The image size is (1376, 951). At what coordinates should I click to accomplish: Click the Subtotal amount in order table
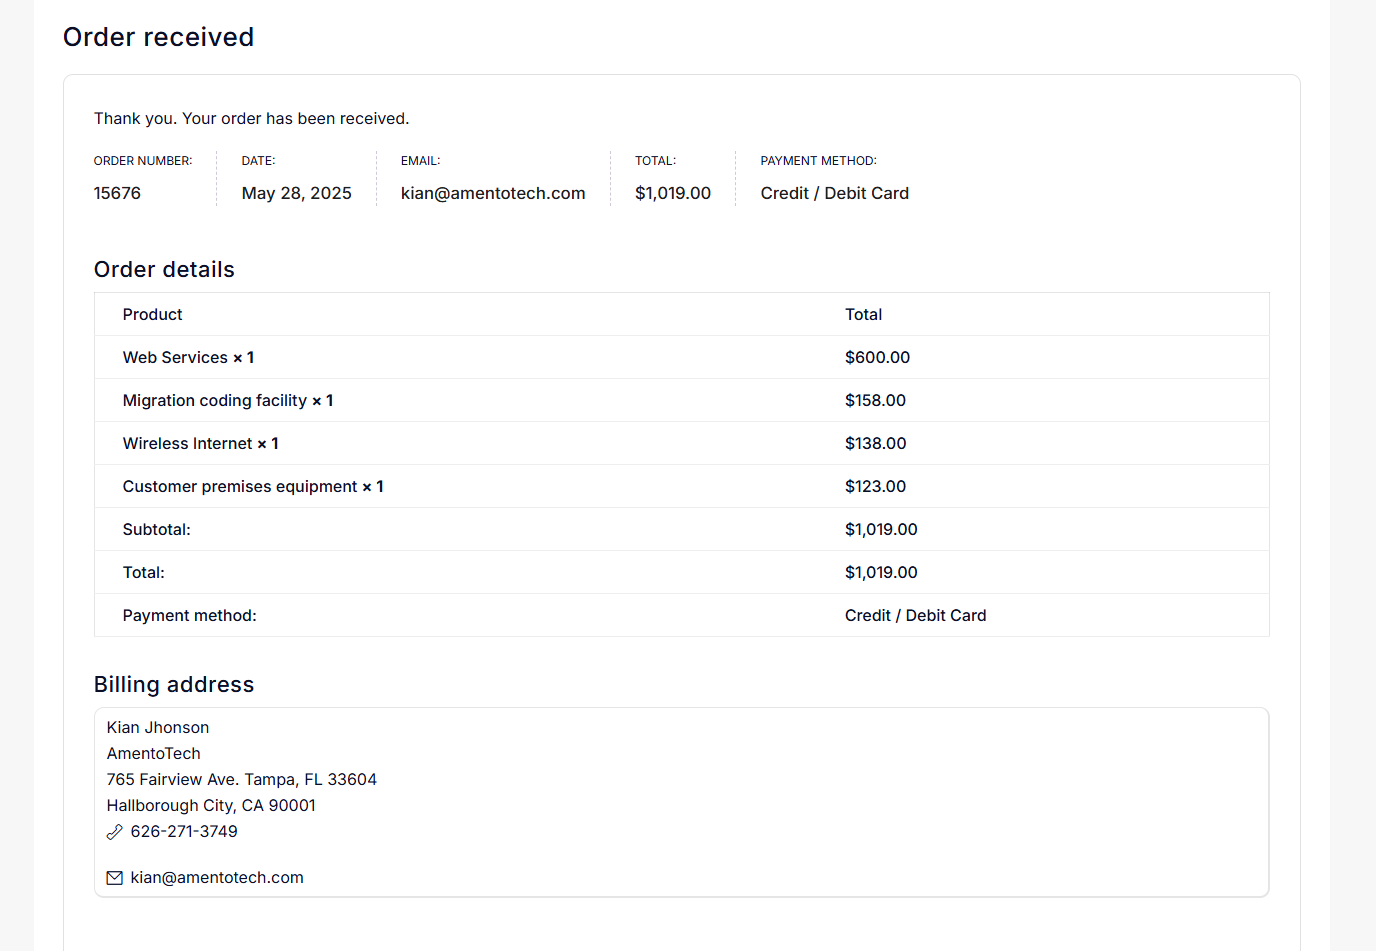[x=880, y=530]
